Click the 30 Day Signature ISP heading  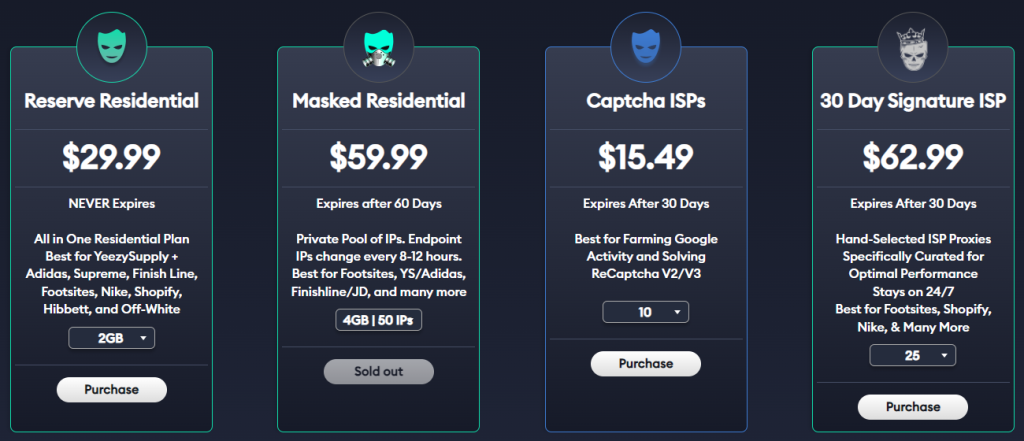pyautogui.click(x=912, y=101)
